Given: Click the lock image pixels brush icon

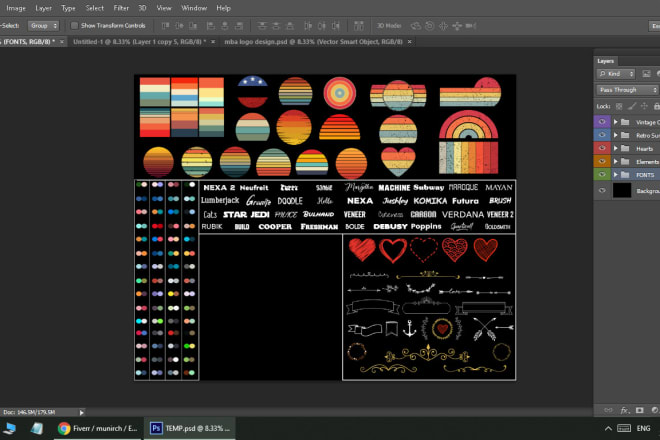Looking at the screenshot, I should pyautogui.click(x=630, y=105).
